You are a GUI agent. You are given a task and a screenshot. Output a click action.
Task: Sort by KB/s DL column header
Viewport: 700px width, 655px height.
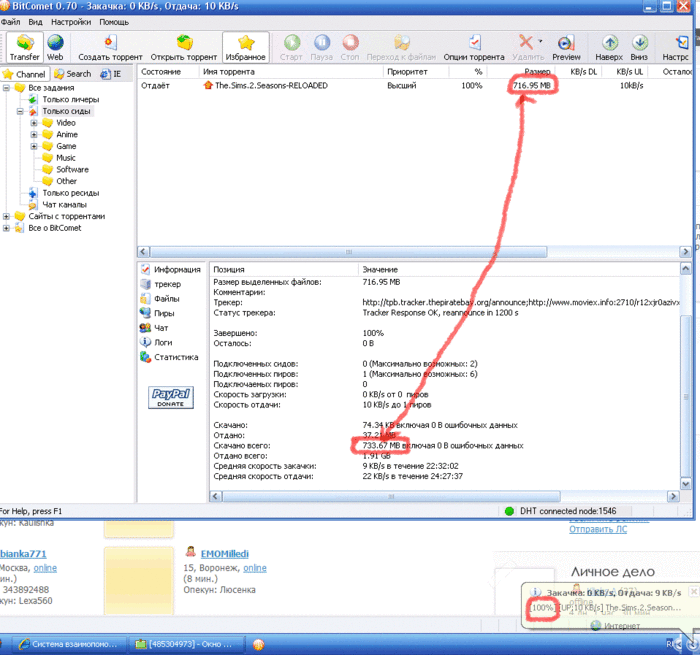point(583,72)
